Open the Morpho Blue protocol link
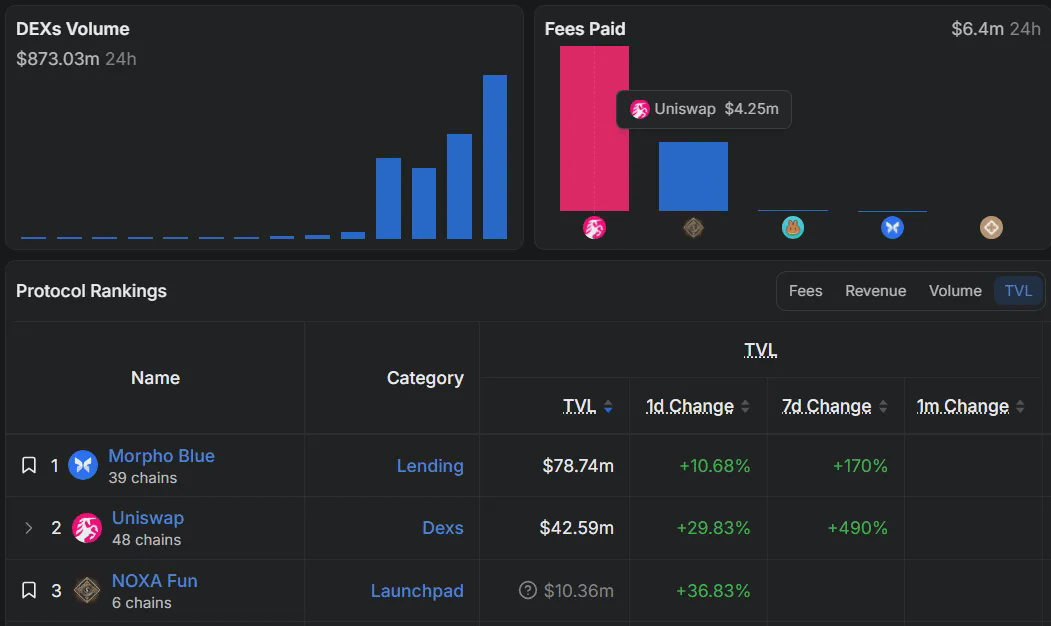The width and height of the screenshot is (1051, 626). click(162, 456)
